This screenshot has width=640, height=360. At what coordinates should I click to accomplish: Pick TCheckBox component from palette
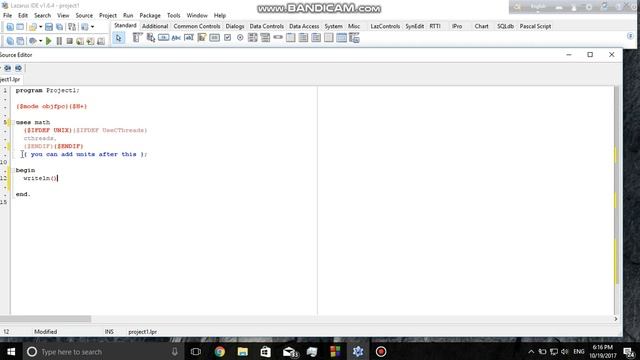click(227, 38)
